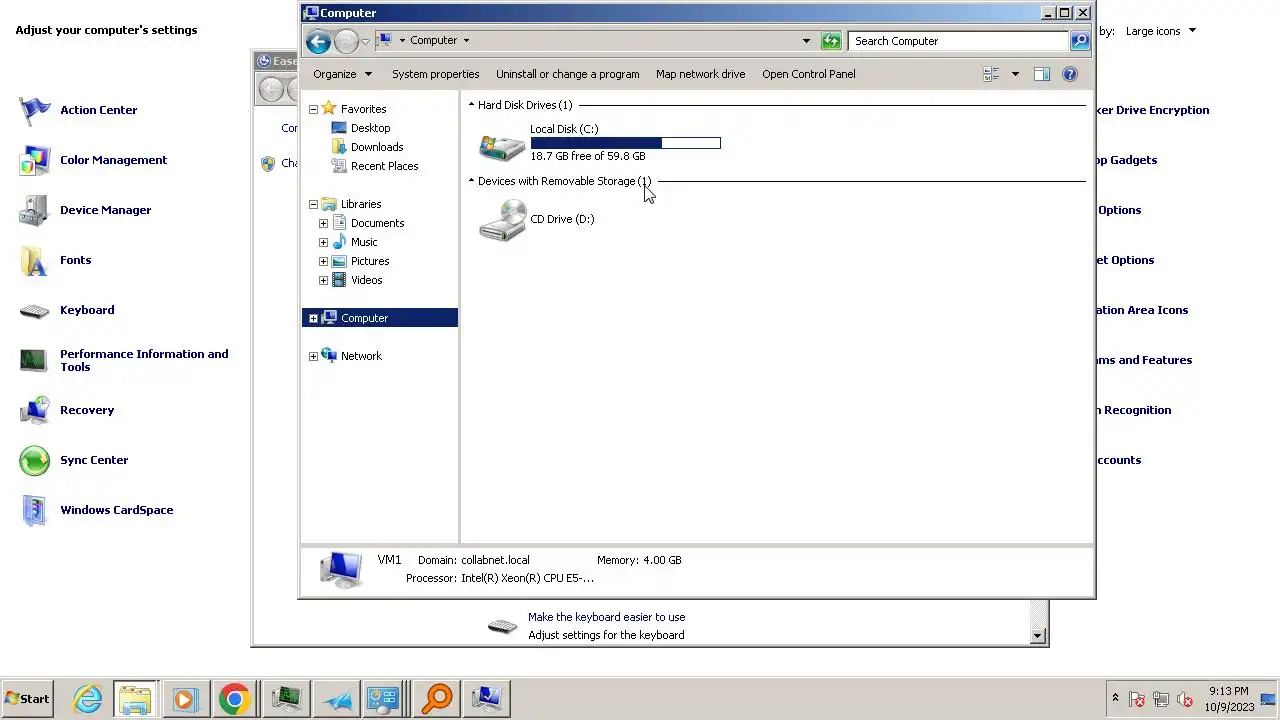Click the Computer title bar icon
The width and height of the screenshot is (1280, 720).
(x=311, y=13)
